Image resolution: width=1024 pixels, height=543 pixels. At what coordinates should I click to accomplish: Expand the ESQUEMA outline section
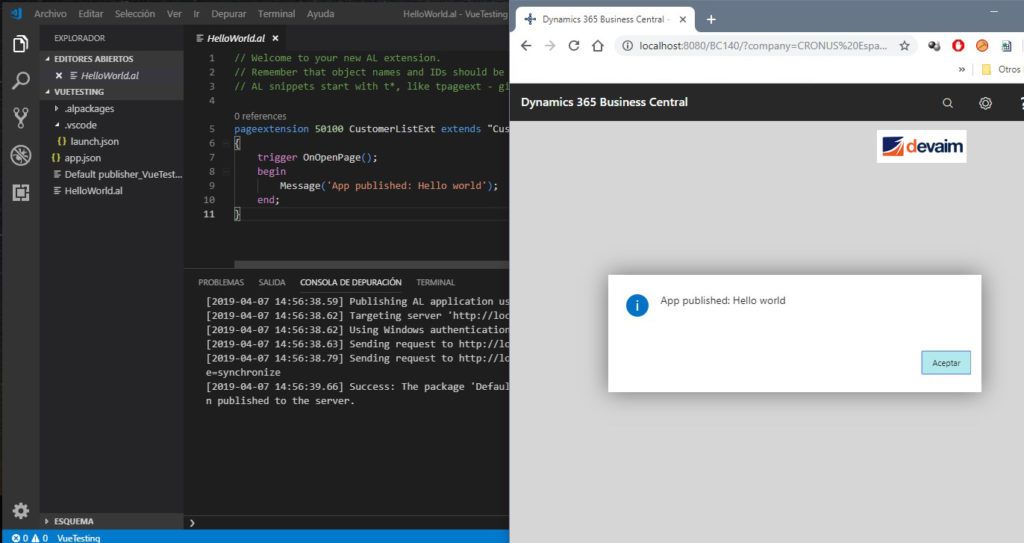click(x=47, y=521)
